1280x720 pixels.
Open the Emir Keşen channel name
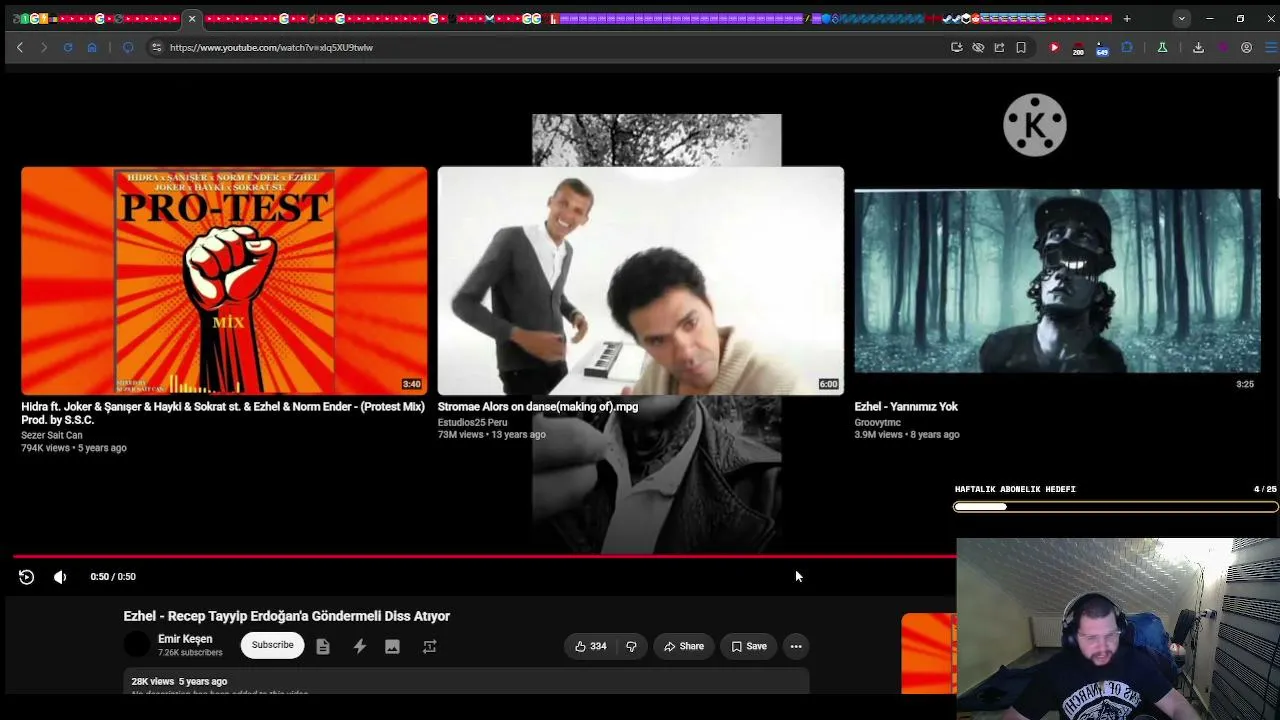coord(185,639)
